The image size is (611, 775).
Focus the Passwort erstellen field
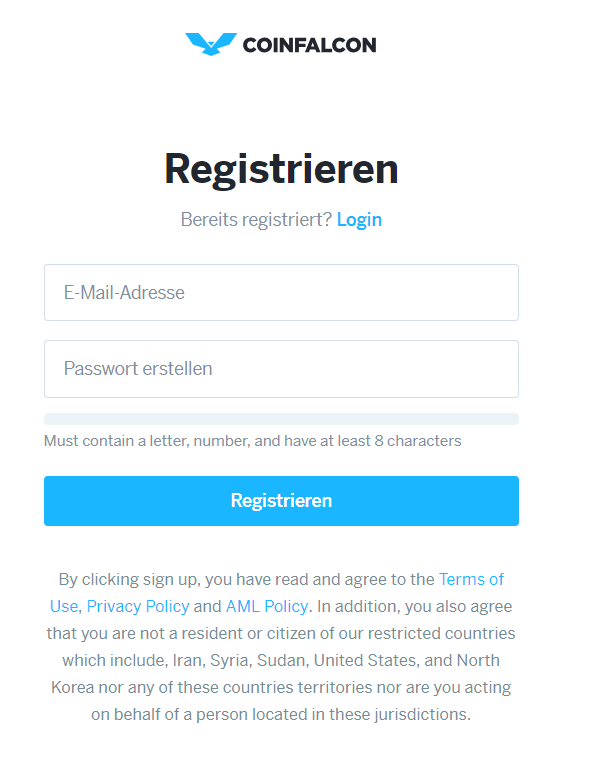[x=281, y=369]
